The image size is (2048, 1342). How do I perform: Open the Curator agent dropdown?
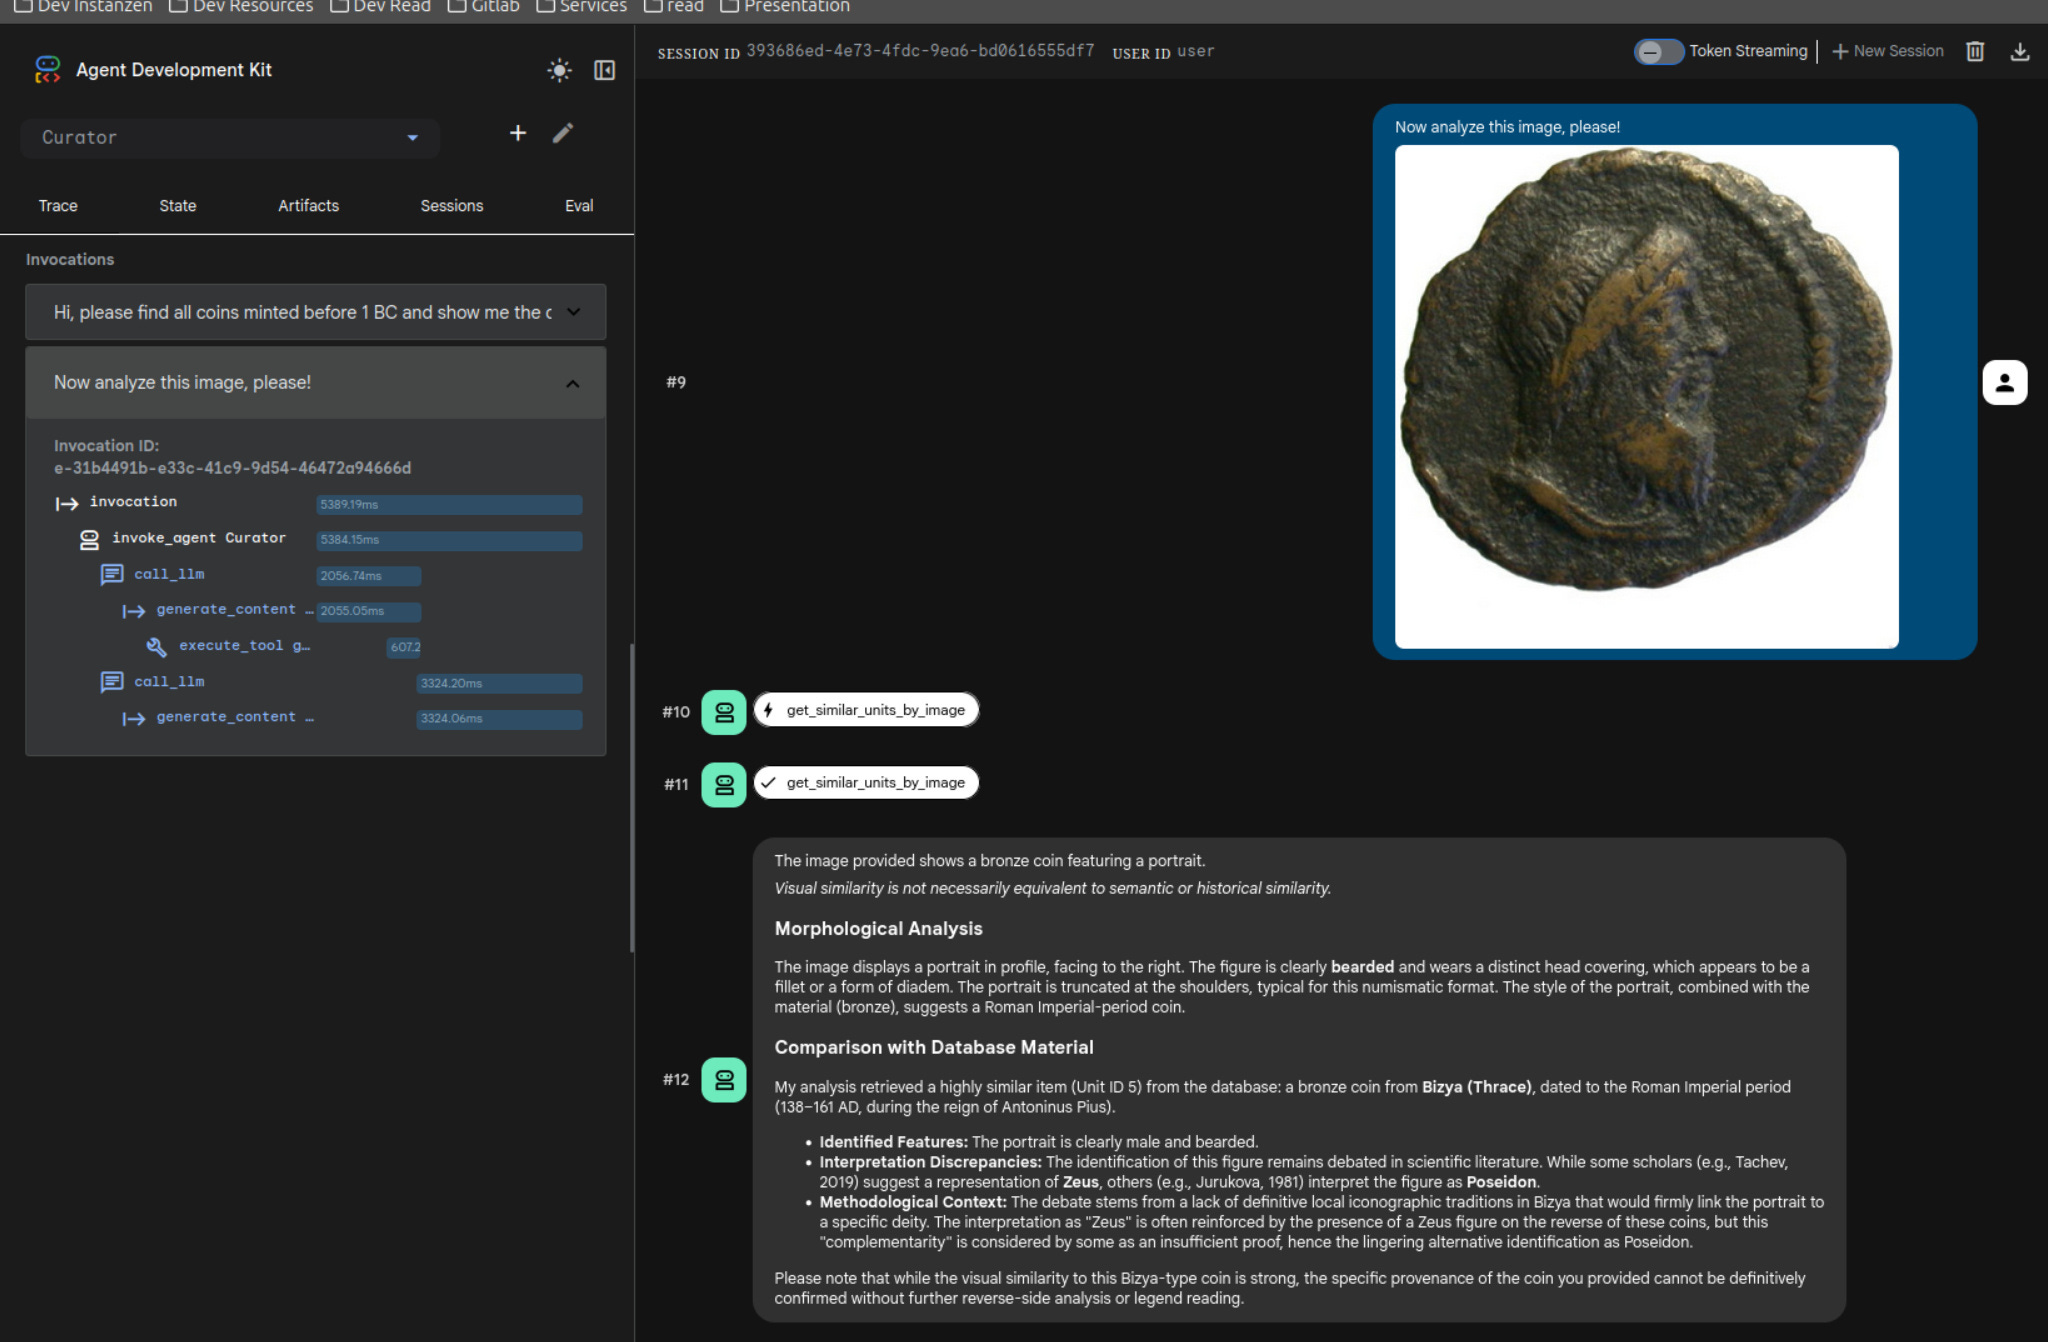click(x=230, y=138)
